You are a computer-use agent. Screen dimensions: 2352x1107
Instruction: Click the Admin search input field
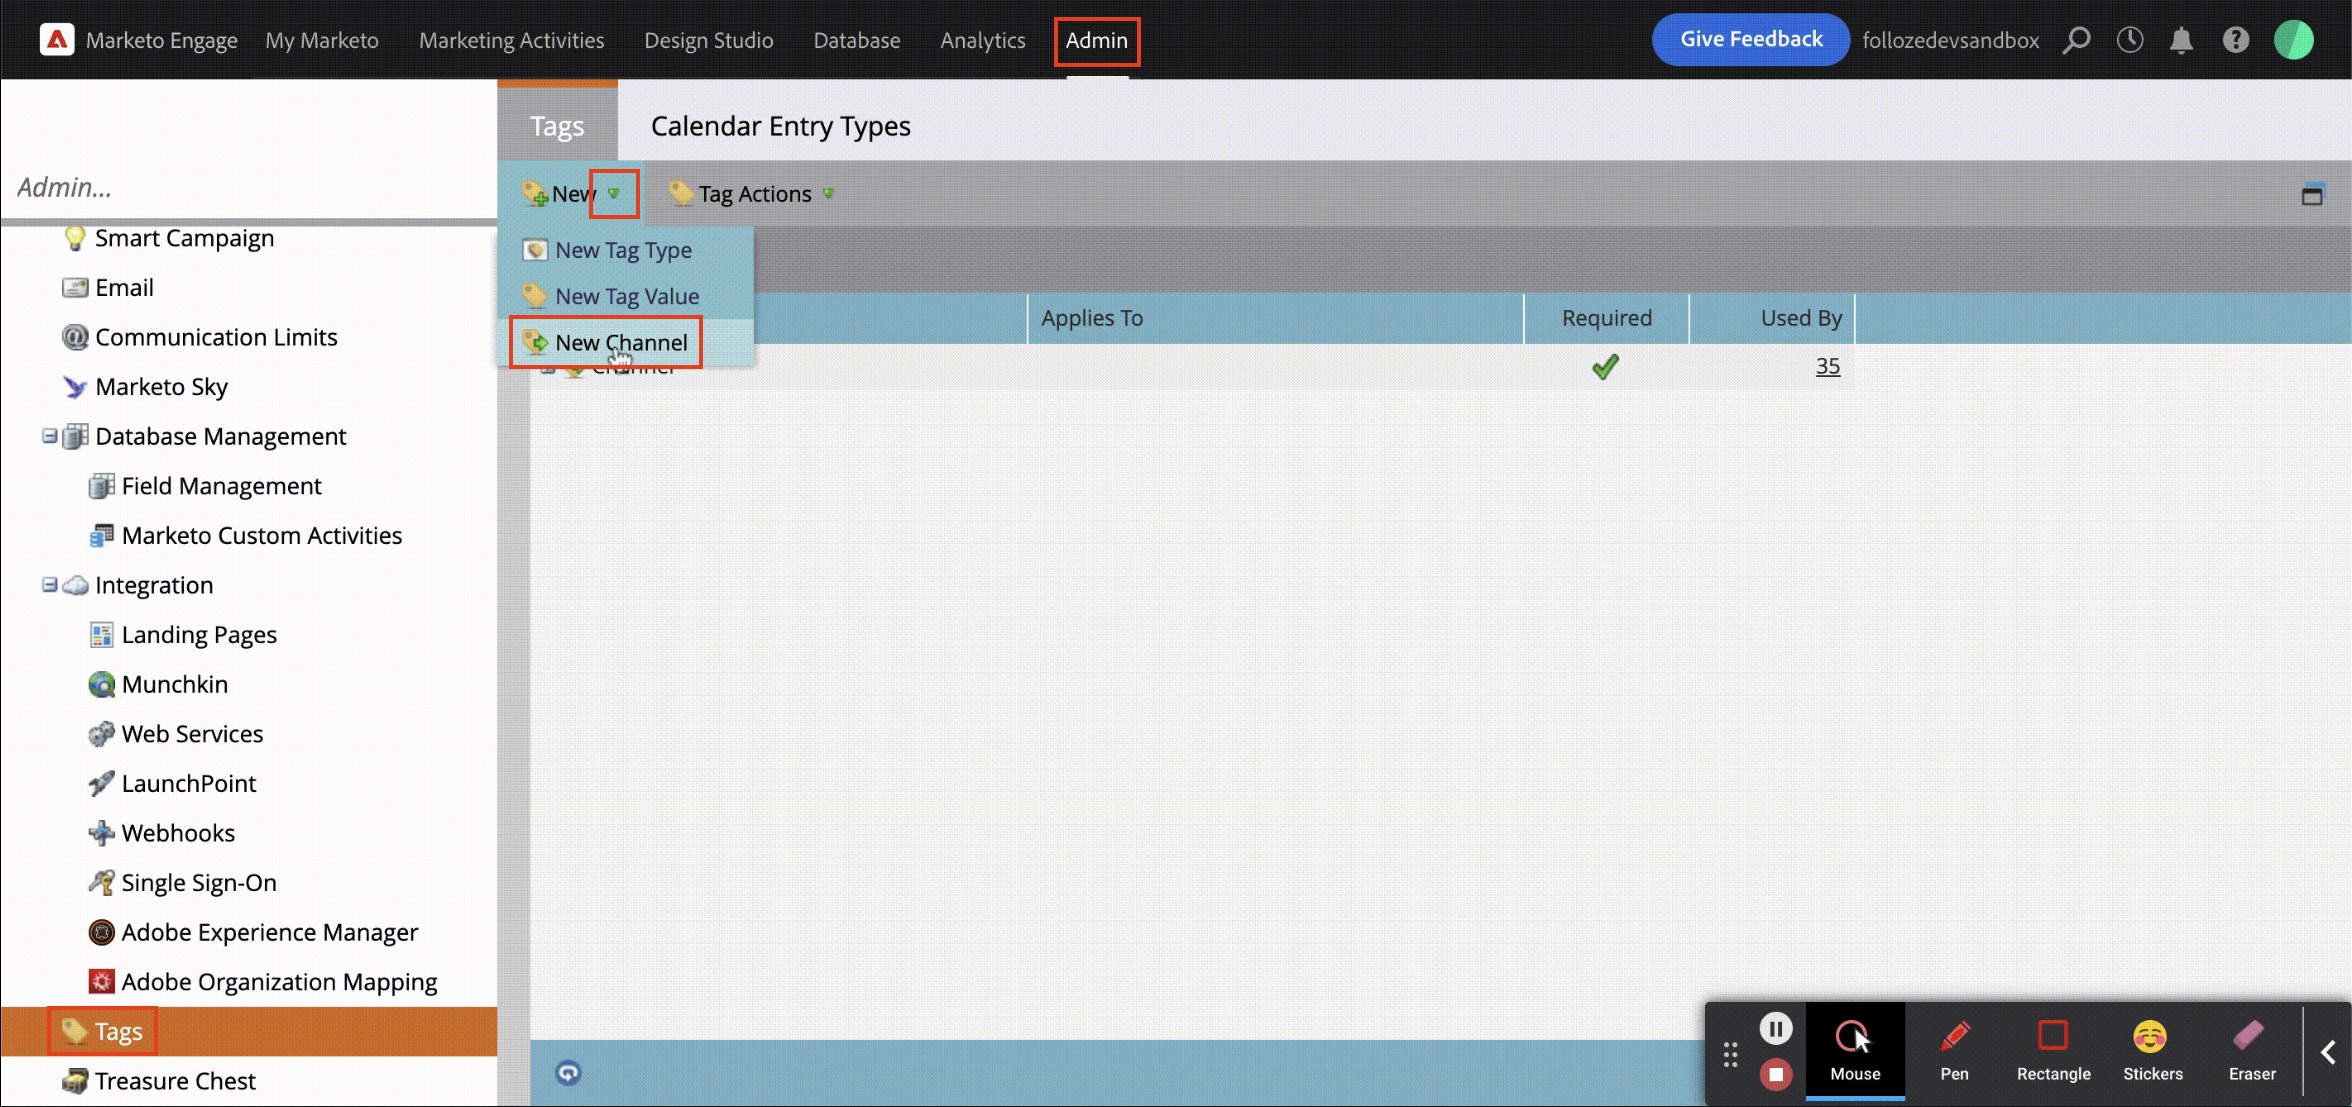coord(250,187)
